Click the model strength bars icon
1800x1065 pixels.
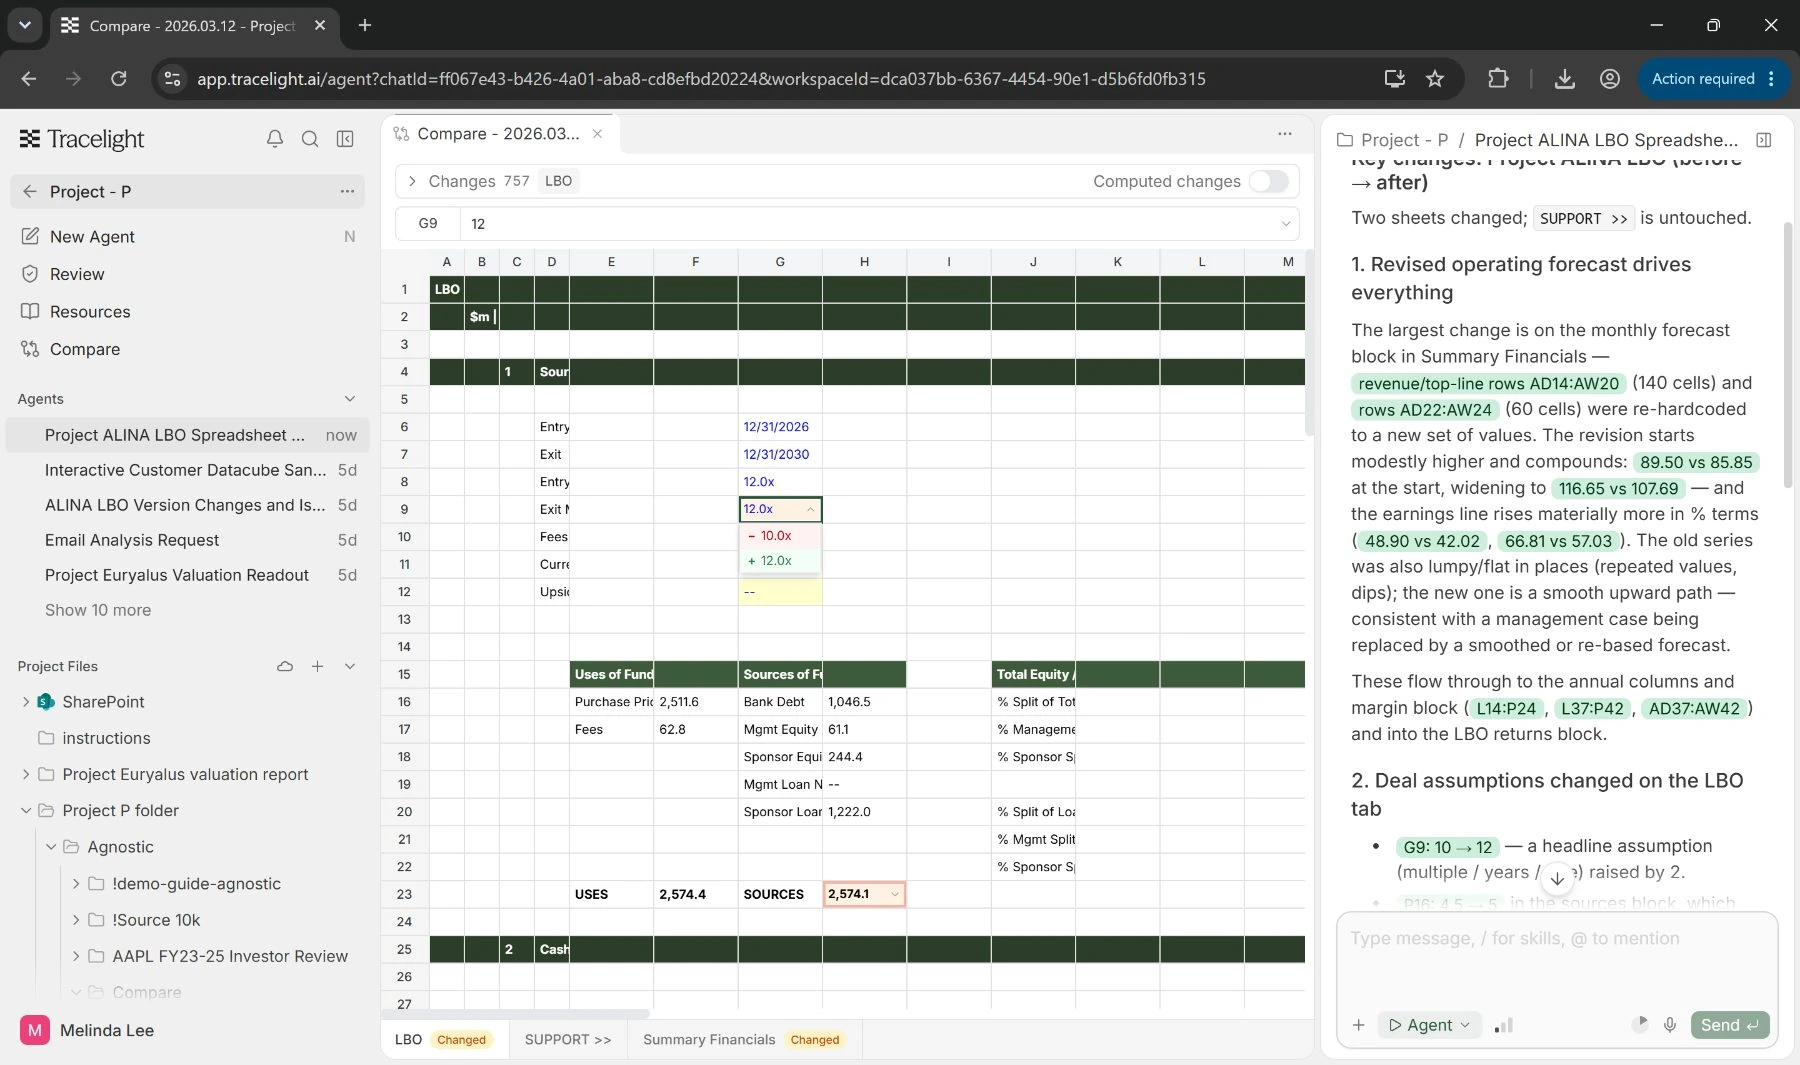point(1504,1025)
